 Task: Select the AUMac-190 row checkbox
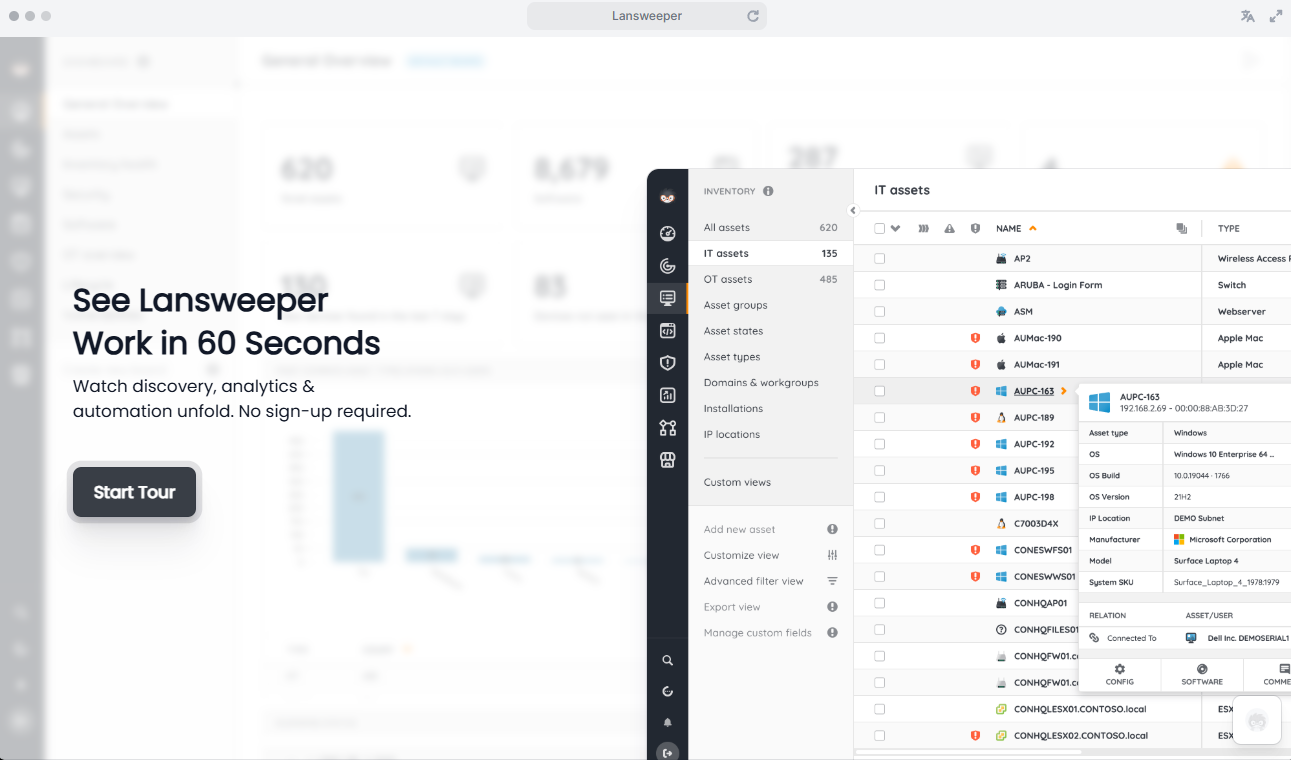(x=879, y=338)
